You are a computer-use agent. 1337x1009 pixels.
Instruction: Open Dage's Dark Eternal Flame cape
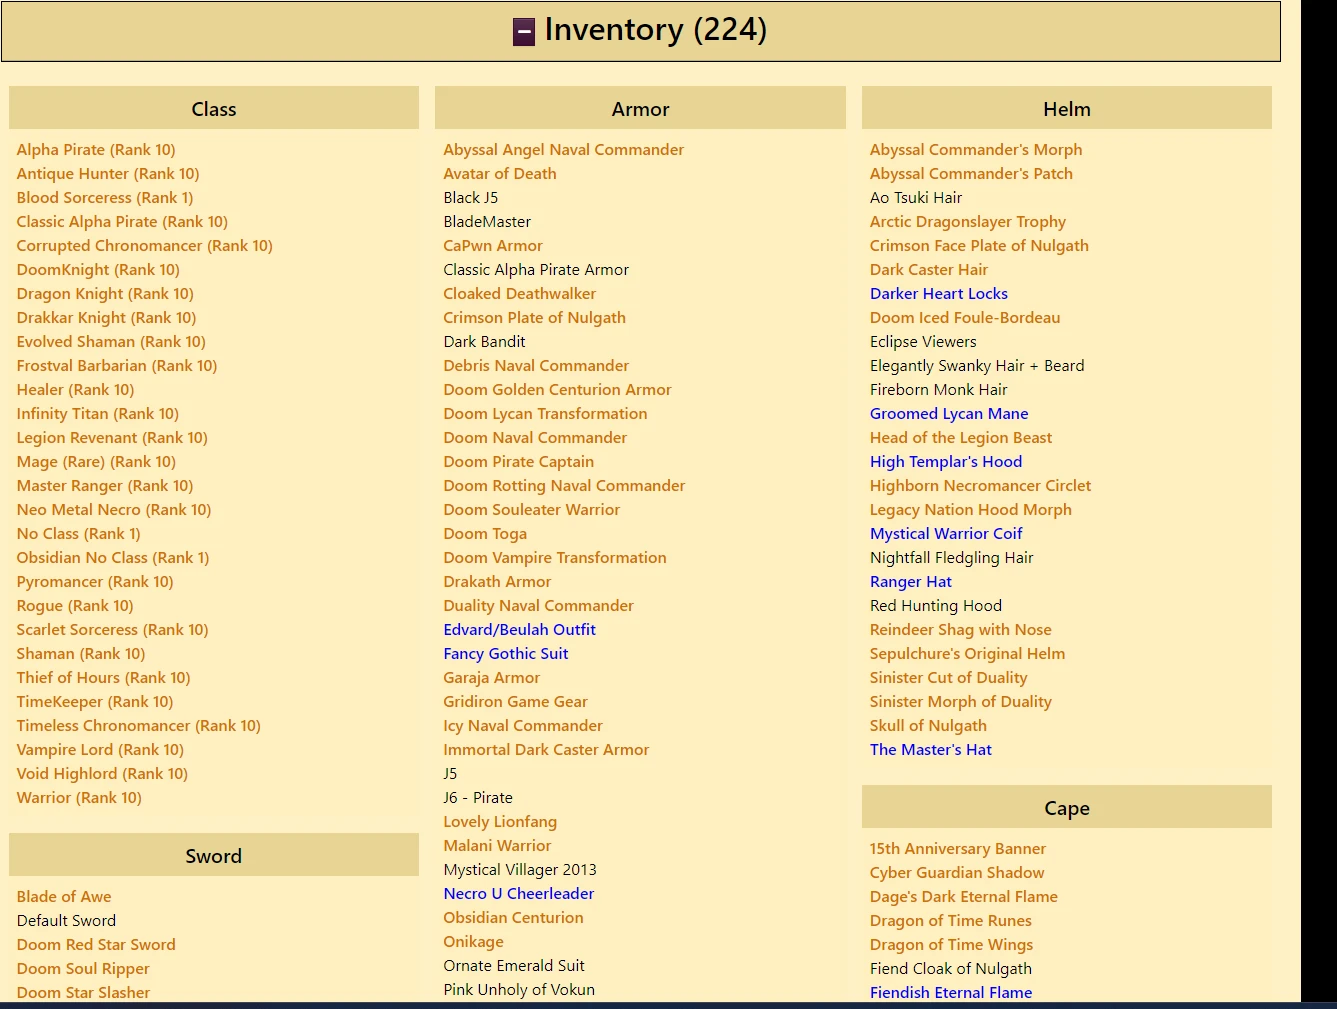(964, 897)
